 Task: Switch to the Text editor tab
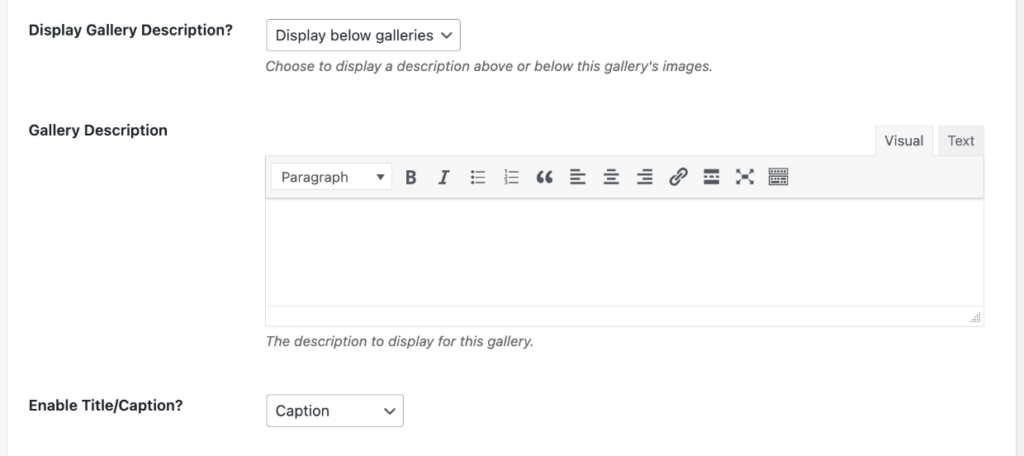pos(961,141)
